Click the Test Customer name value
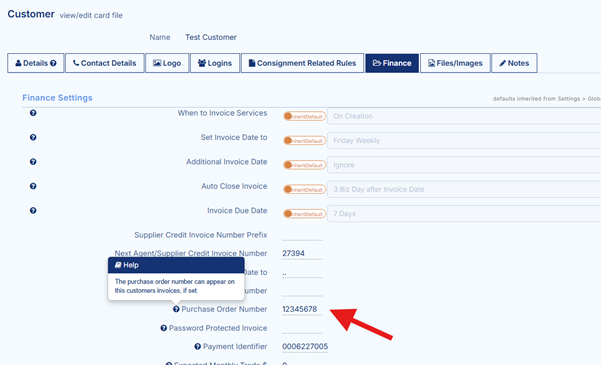601x365 pixels. click(x=211, y=37)
